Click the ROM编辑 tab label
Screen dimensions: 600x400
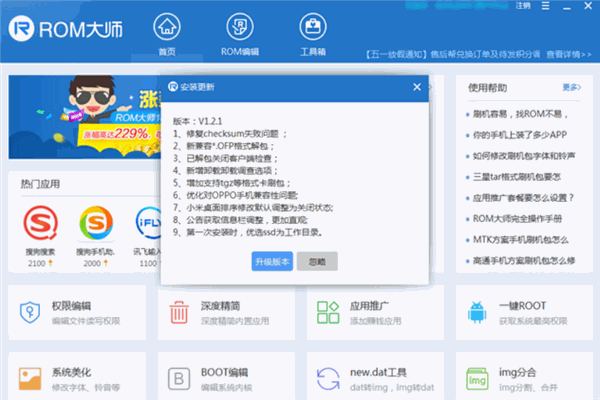pyautogui.click(x=240, y=52)
